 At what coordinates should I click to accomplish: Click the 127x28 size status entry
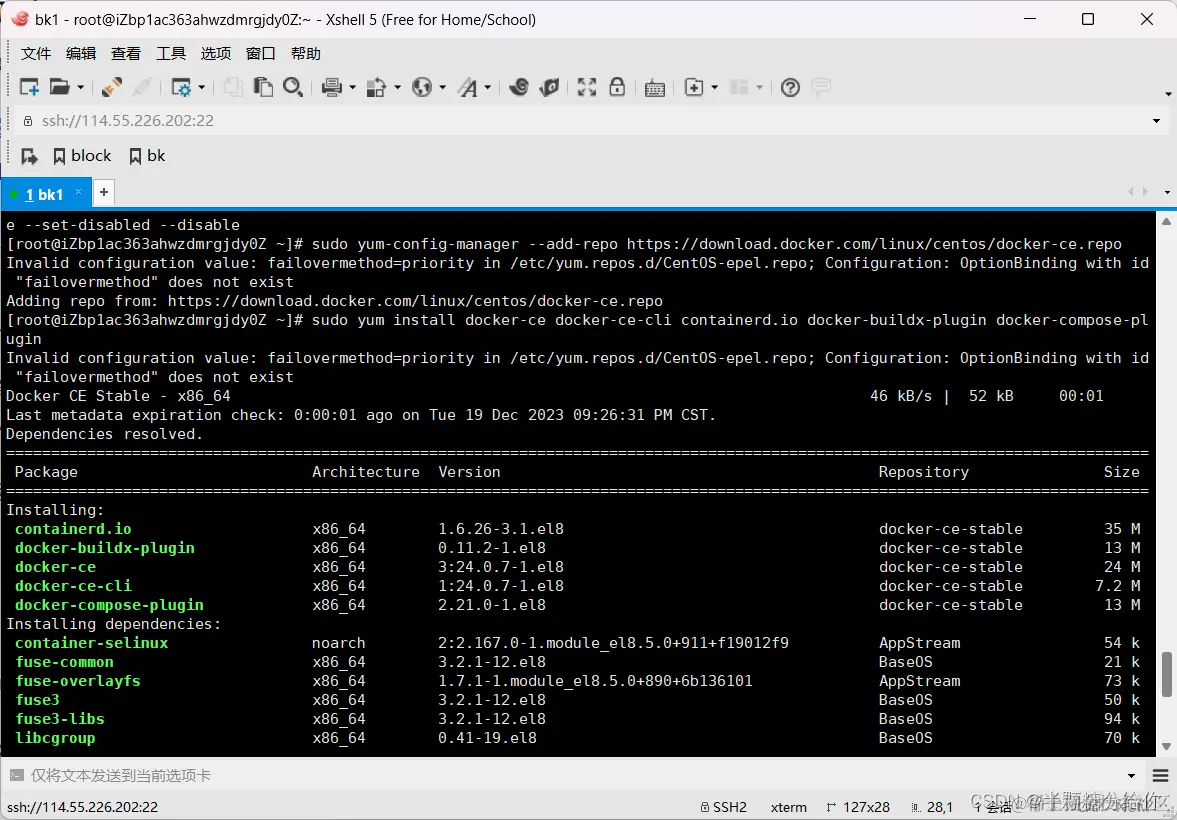click(858, 807)
